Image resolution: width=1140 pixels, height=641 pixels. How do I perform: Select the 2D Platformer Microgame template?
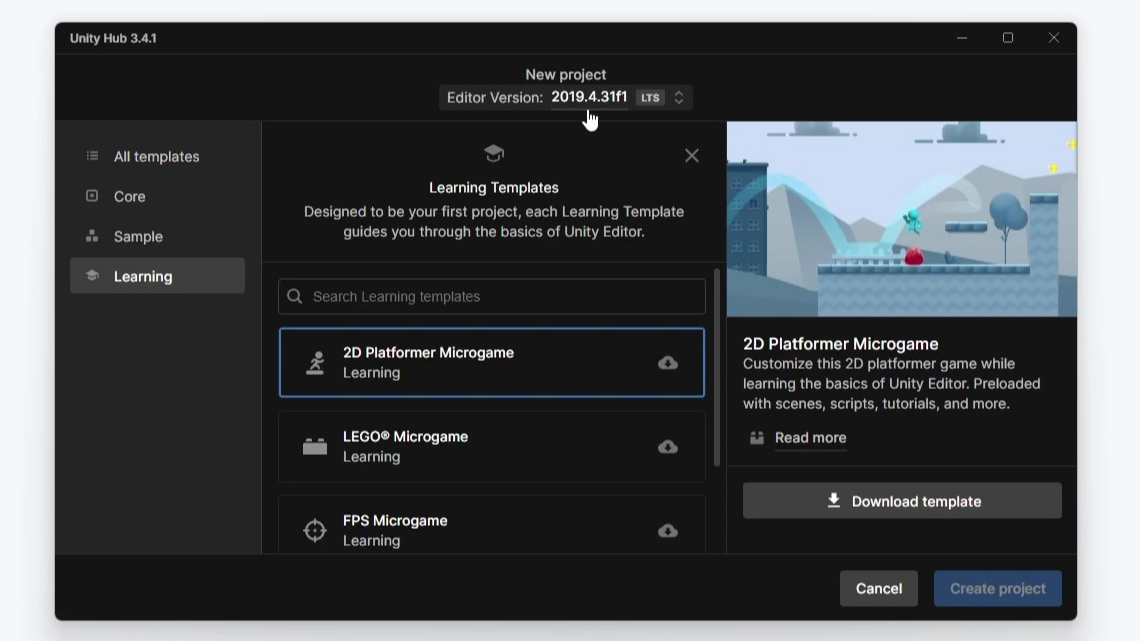pos(491,363)
